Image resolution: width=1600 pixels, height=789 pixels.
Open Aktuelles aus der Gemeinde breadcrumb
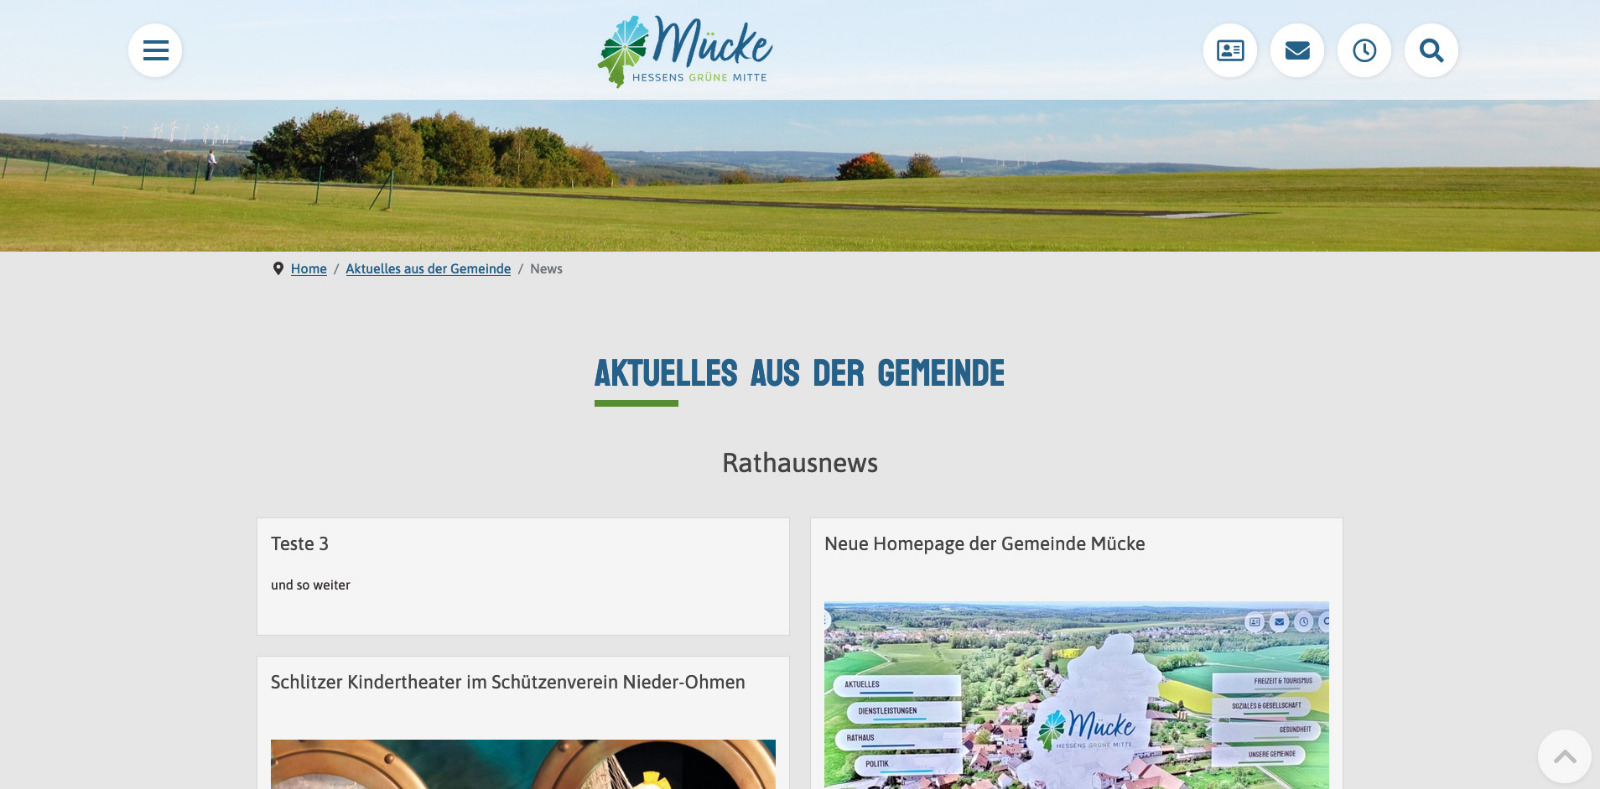[428, 269]
